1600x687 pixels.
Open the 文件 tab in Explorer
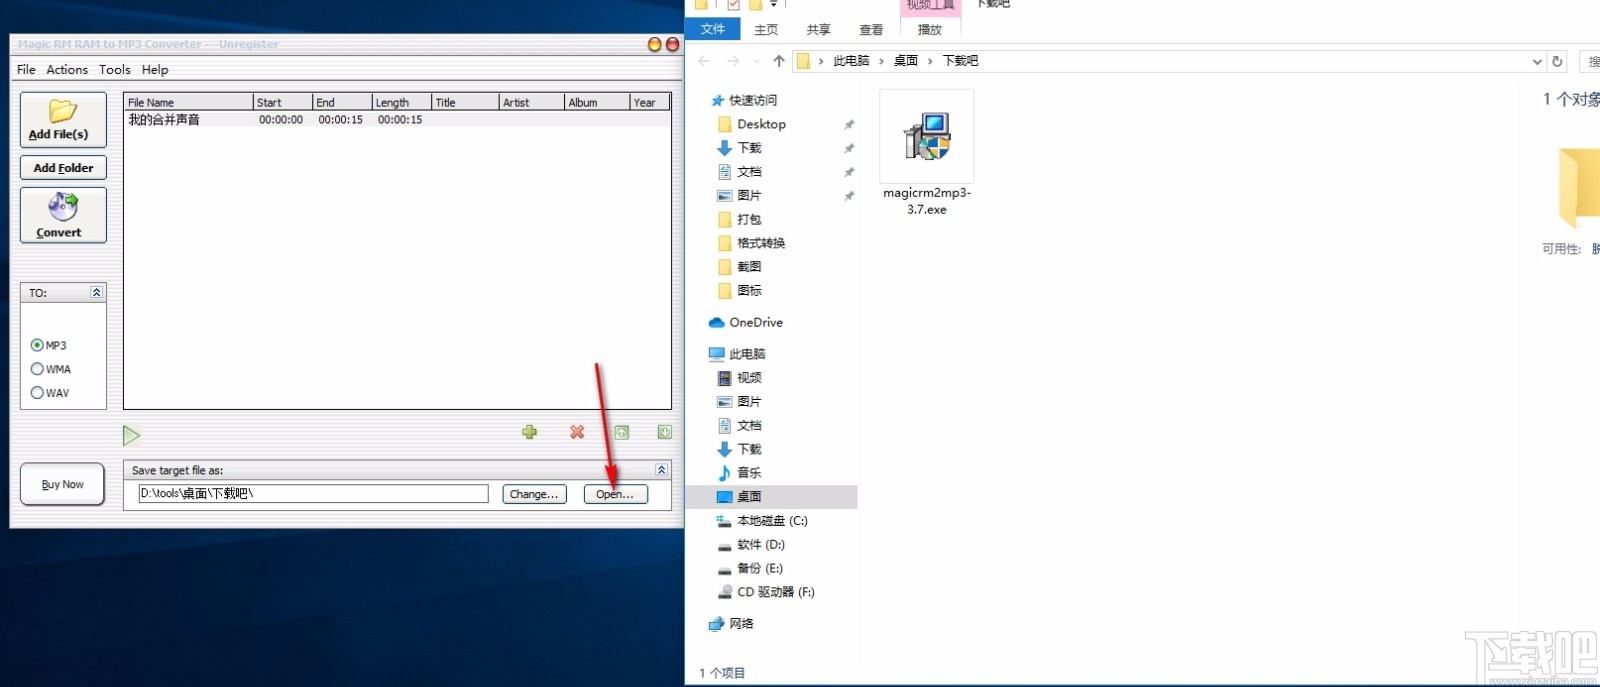[713, 29]
